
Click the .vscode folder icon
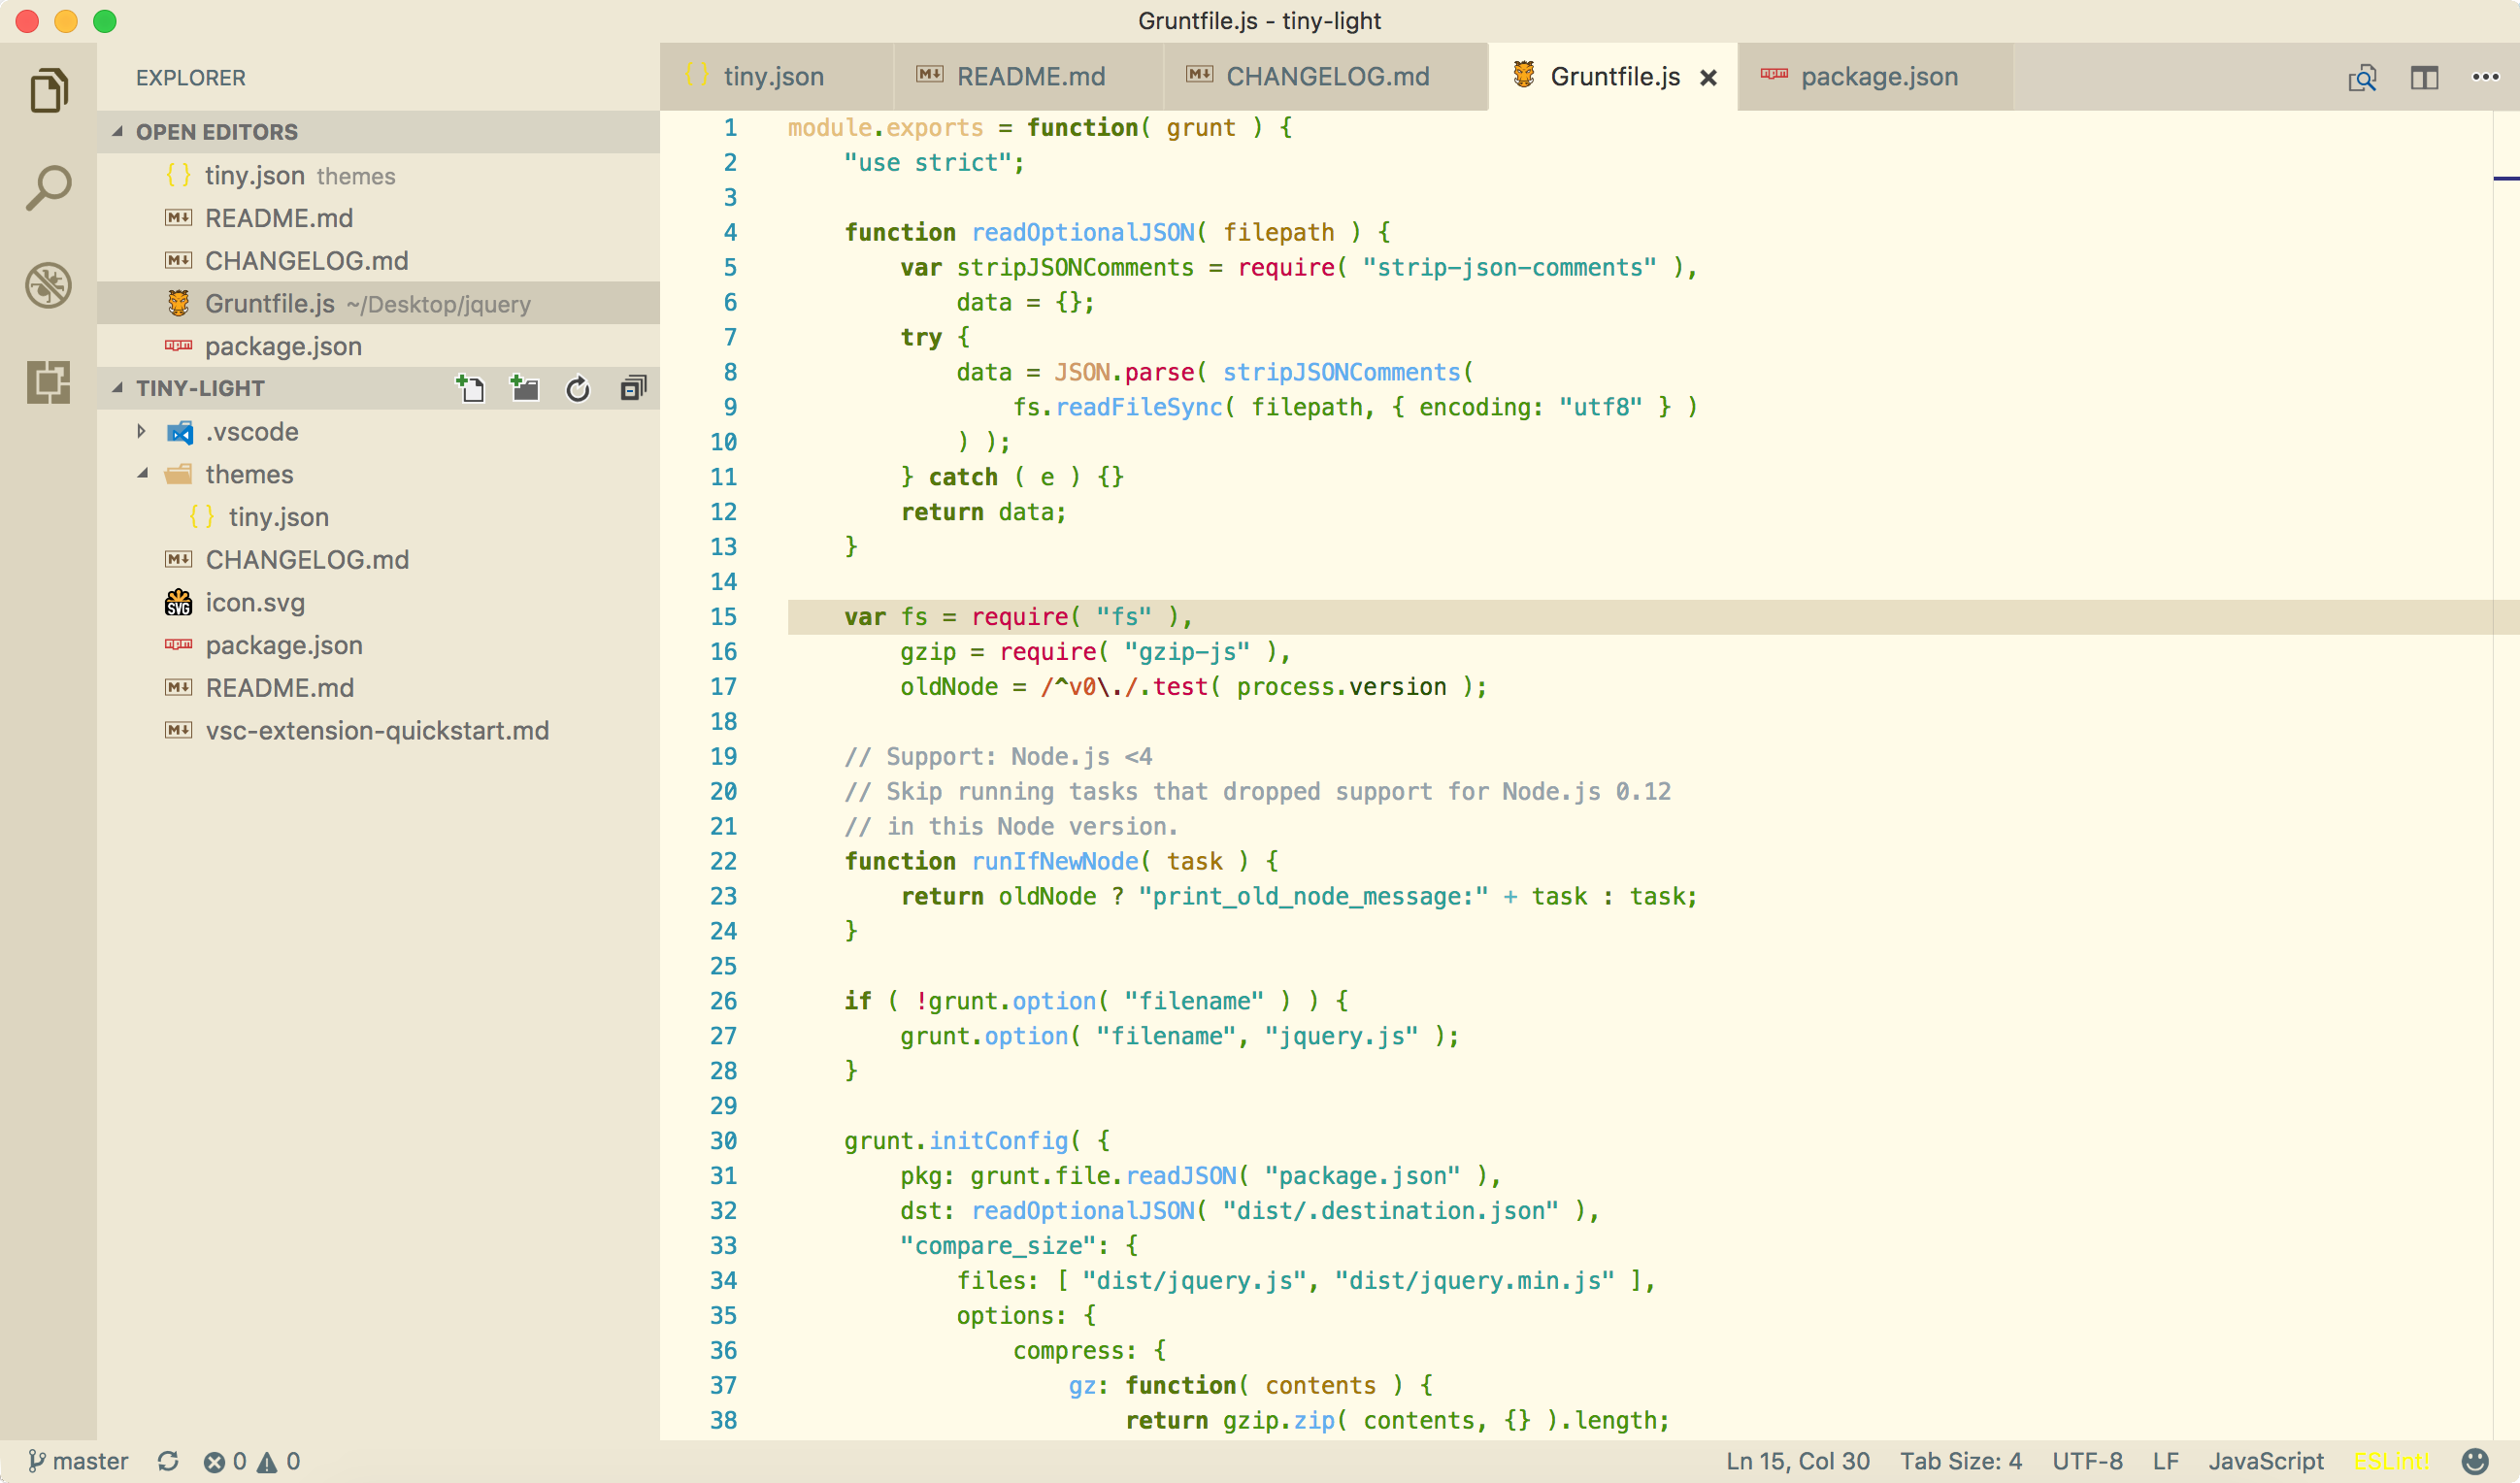(180, 432)
